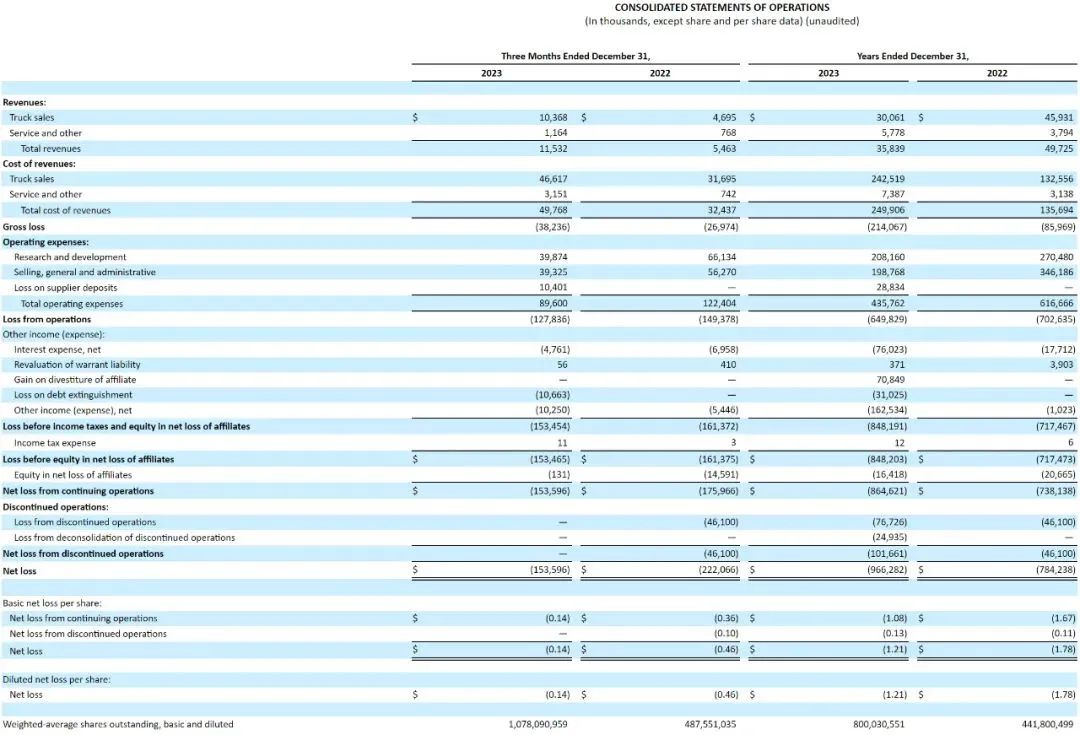Click the 'Interest expense, net' label

click(57, 350)
